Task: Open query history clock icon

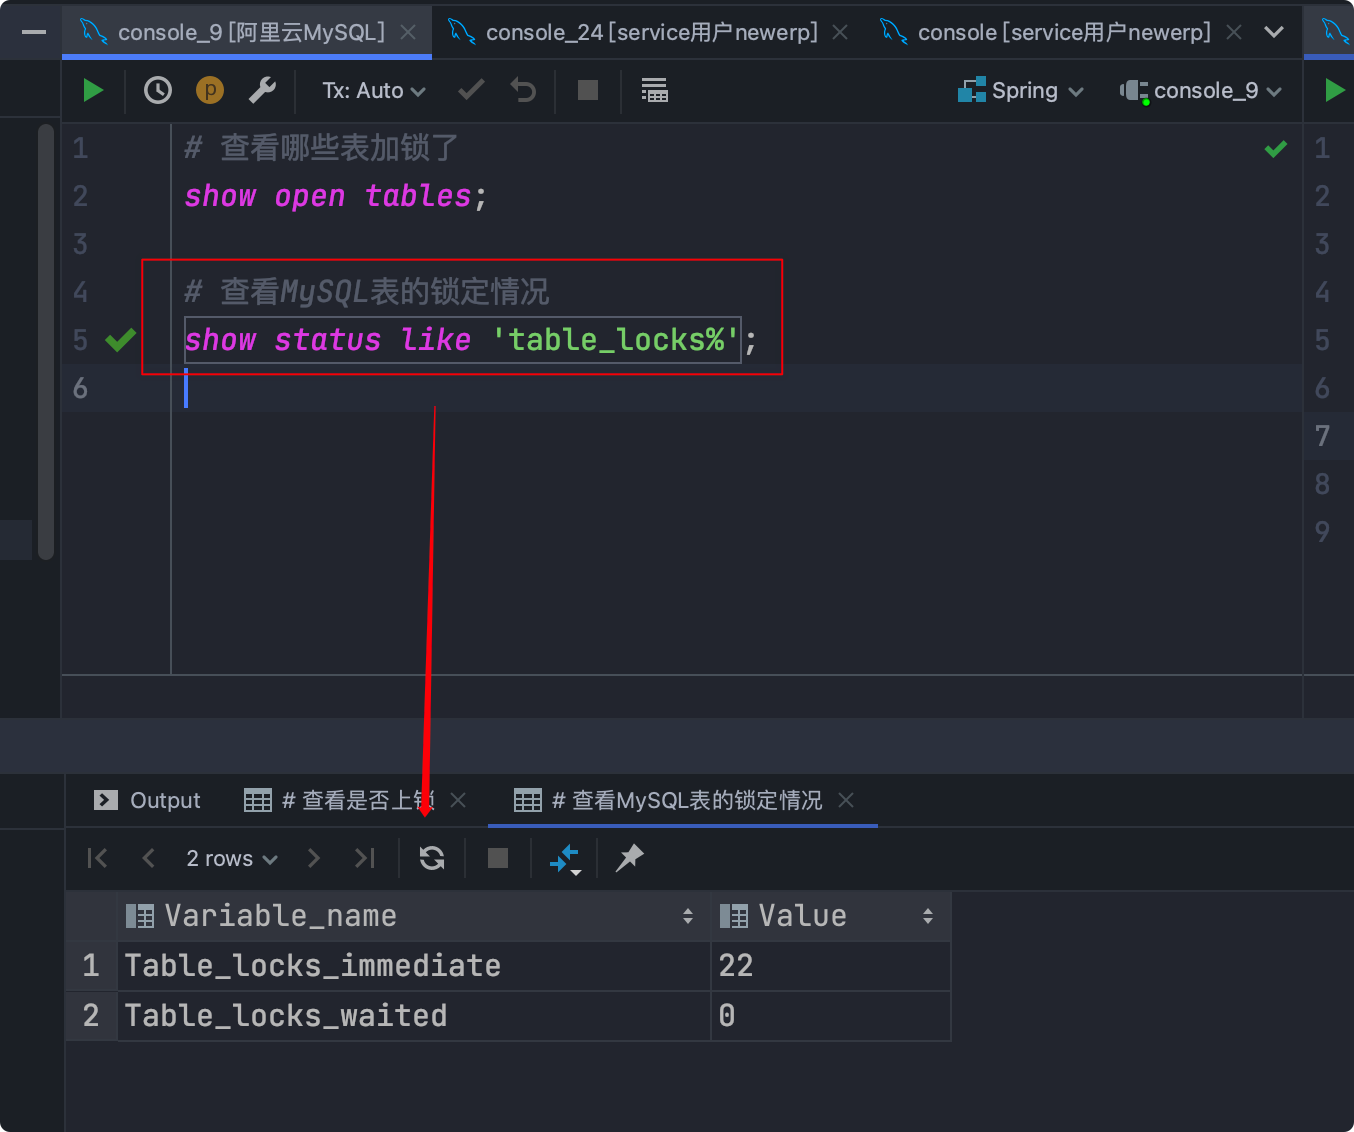Action: click(x=158, y=91)
